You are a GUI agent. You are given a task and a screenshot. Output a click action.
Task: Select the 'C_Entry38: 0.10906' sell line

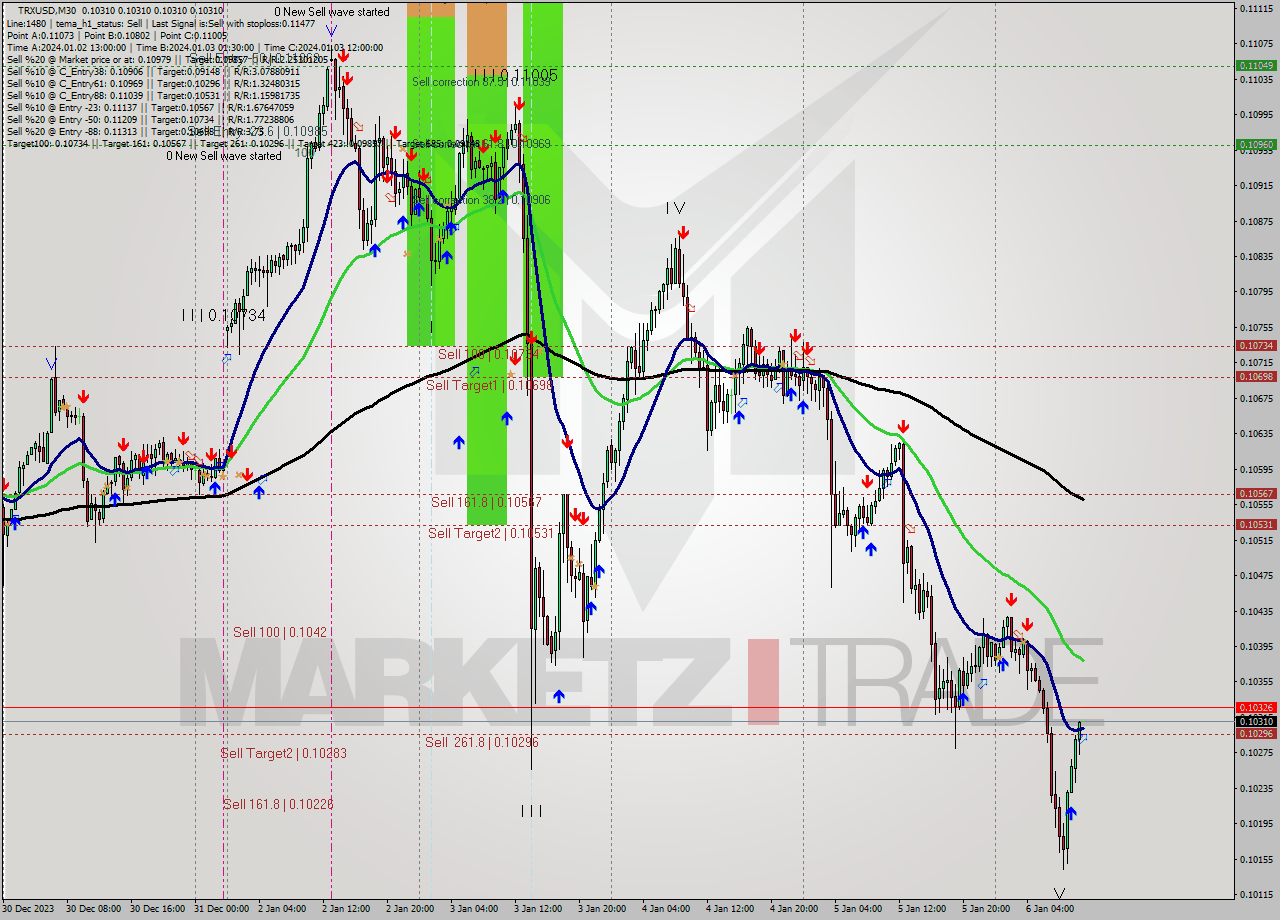click(x=152, y=71)
